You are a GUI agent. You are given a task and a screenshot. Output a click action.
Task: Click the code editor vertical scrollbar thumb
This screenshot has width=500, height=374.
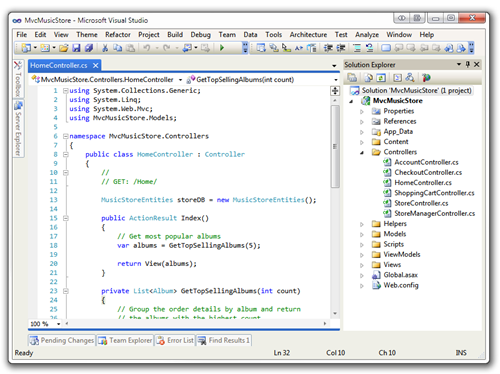[x=335, y=147]
